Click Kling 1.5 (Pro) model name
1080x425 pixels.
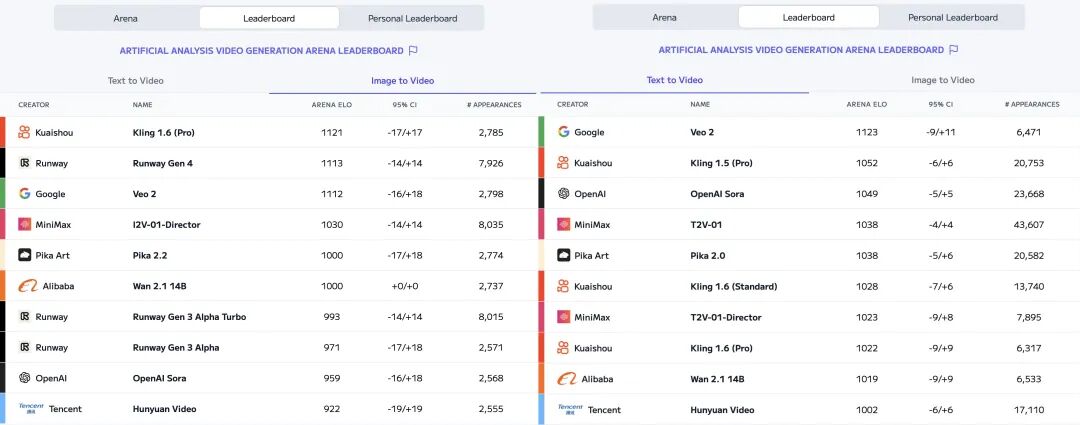(x=721, y=163)
